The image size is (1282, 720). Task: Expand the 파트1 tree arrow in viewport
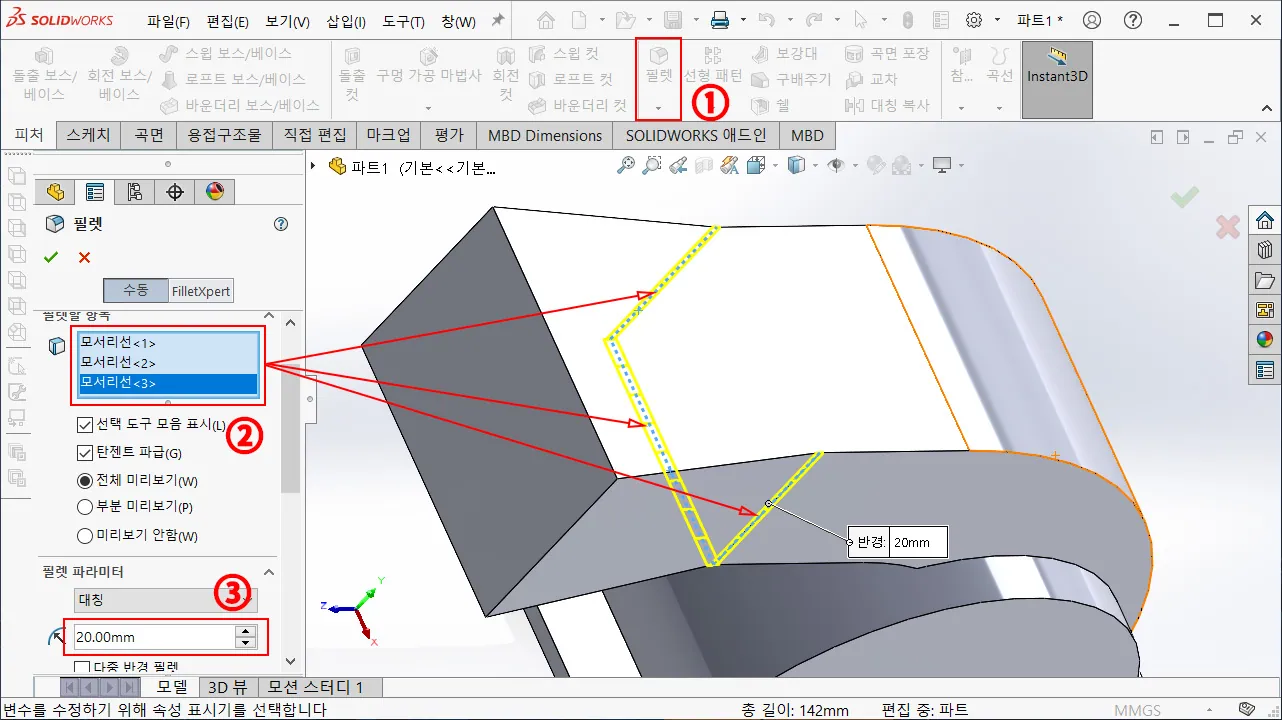314,166
